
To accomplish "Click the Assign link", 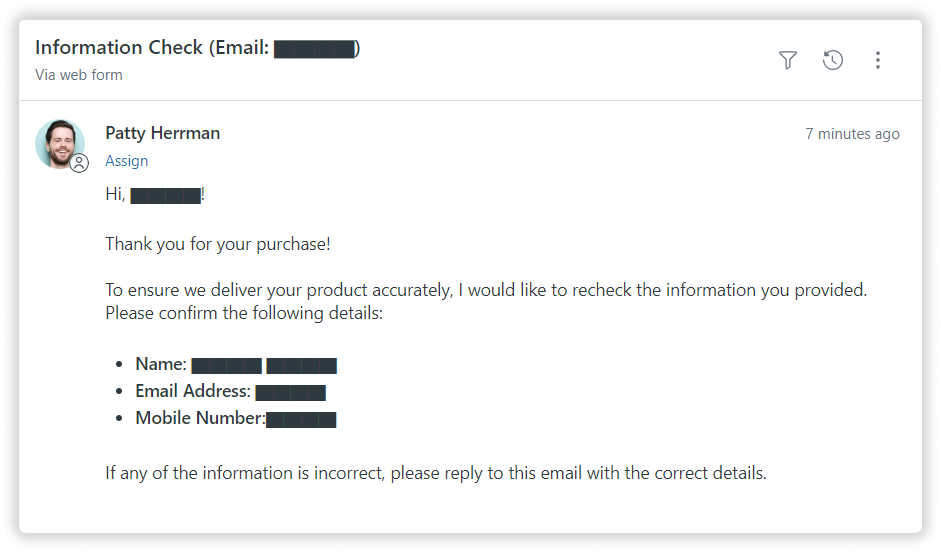I will coord(126,161).
